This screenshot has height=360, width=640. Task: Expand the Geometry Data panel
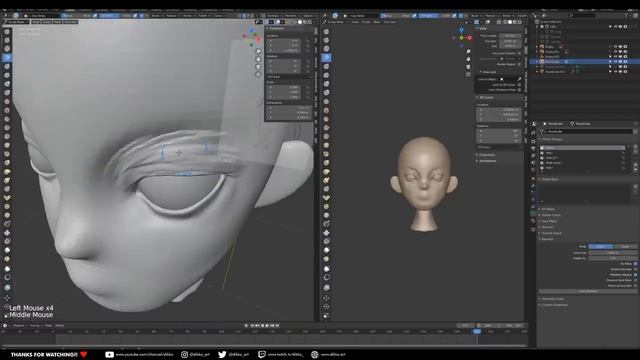[553, 299]
